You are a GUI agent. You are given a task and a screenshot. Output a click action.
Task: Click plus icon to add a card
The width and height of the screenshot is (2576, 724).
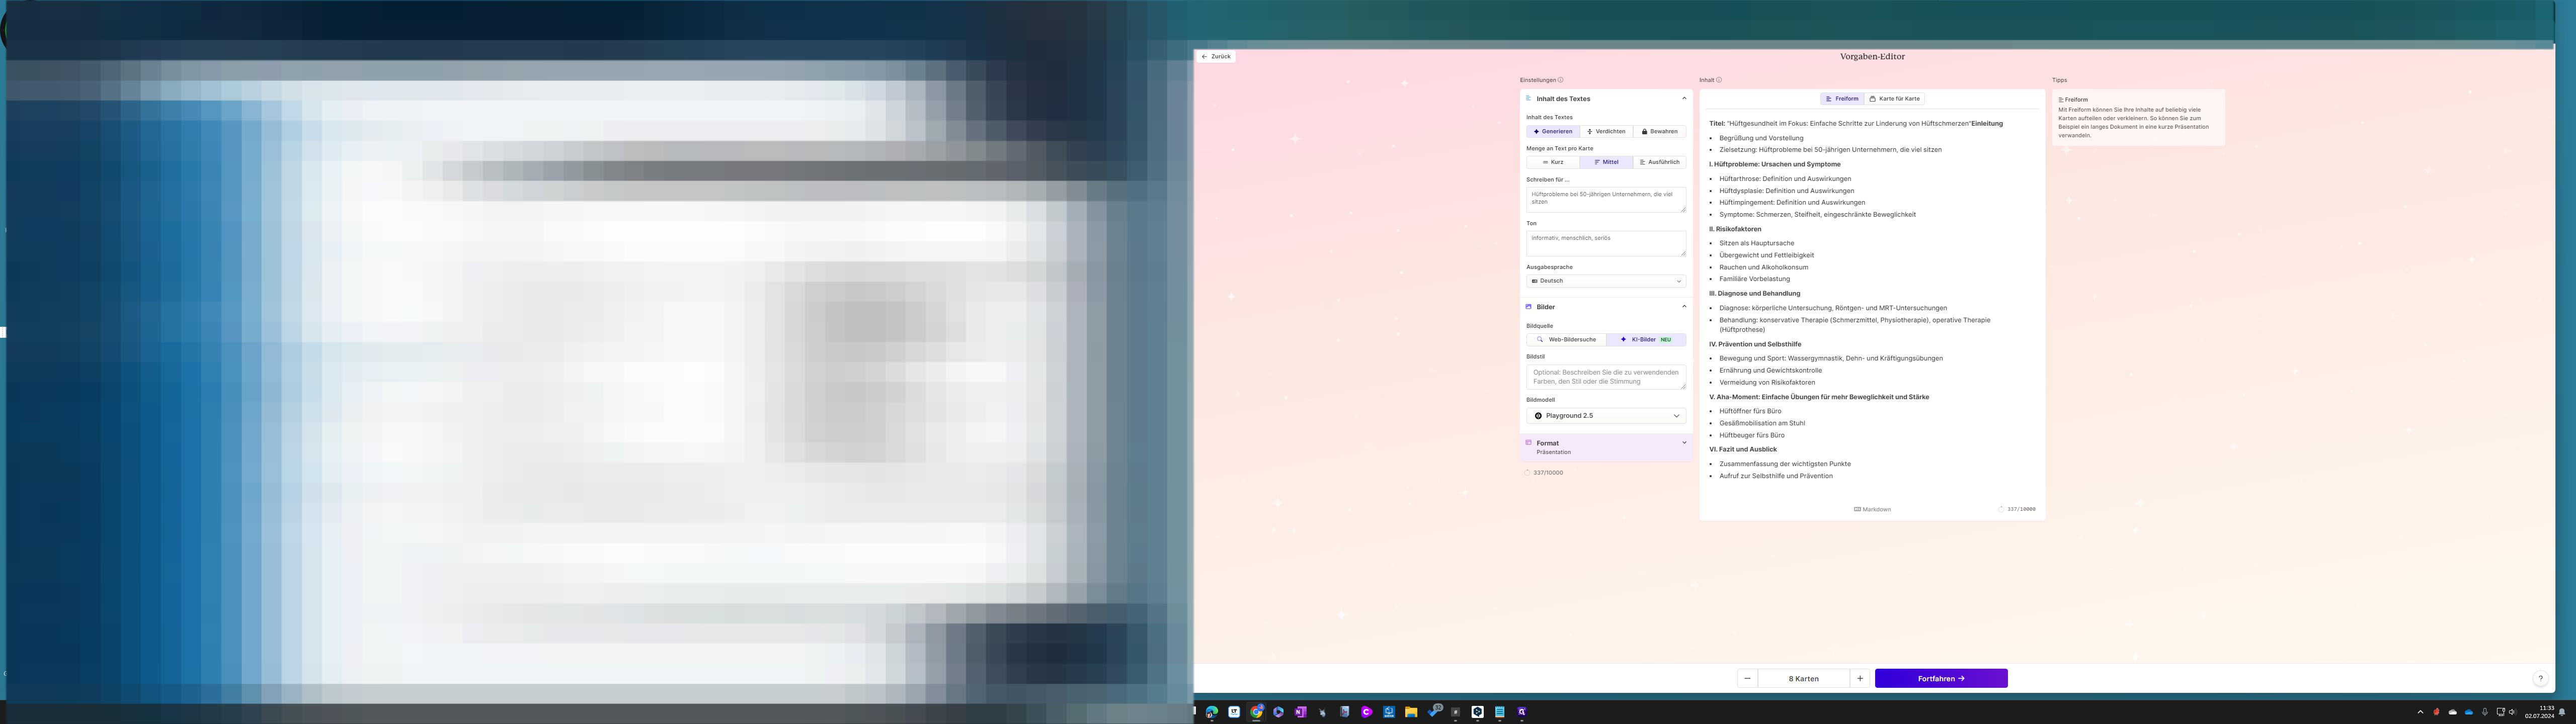click(1860, 678)
